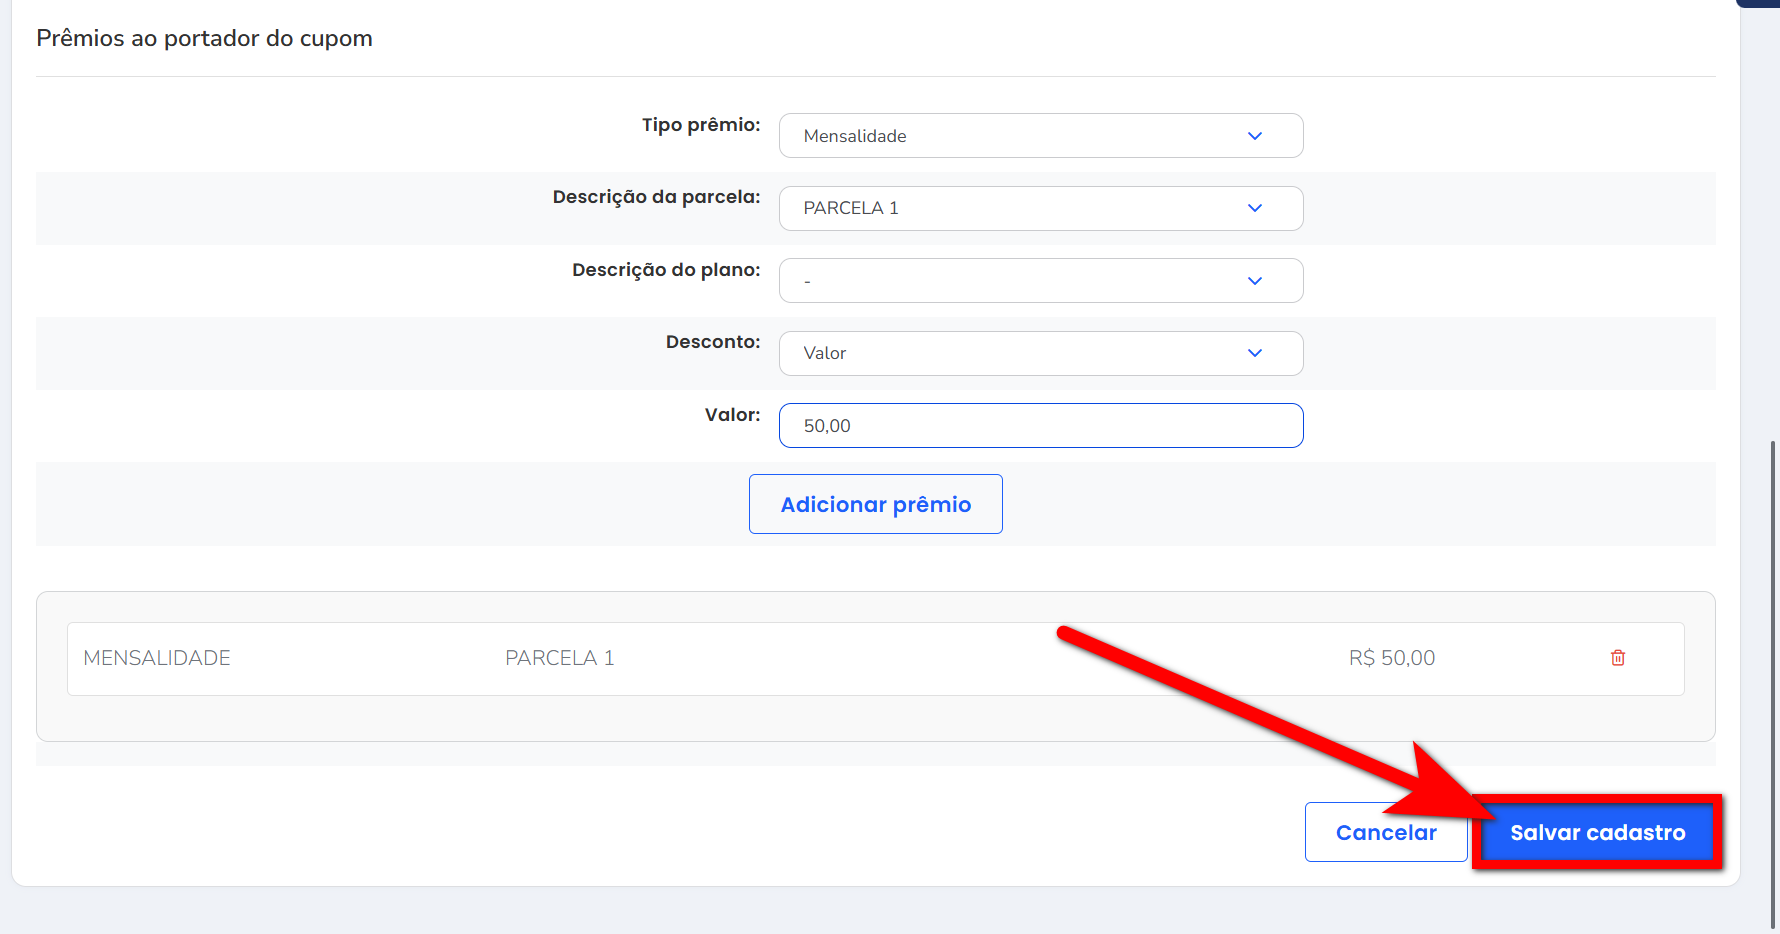Click the Prêmios ao portador do cupom heading
This screenshot has height=934, width=1780.
click(204, 38)
